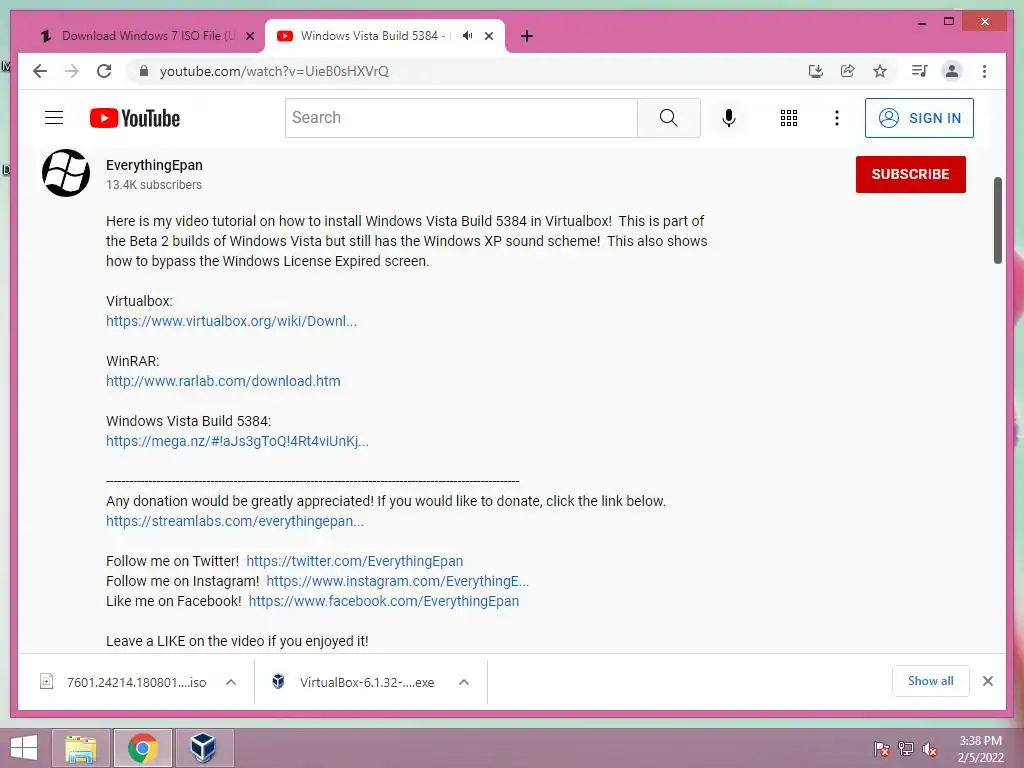This screenshot has height=768, width=1024.
Task: Click the page vertical scrollbar thumb
Action: coord(997,220)
